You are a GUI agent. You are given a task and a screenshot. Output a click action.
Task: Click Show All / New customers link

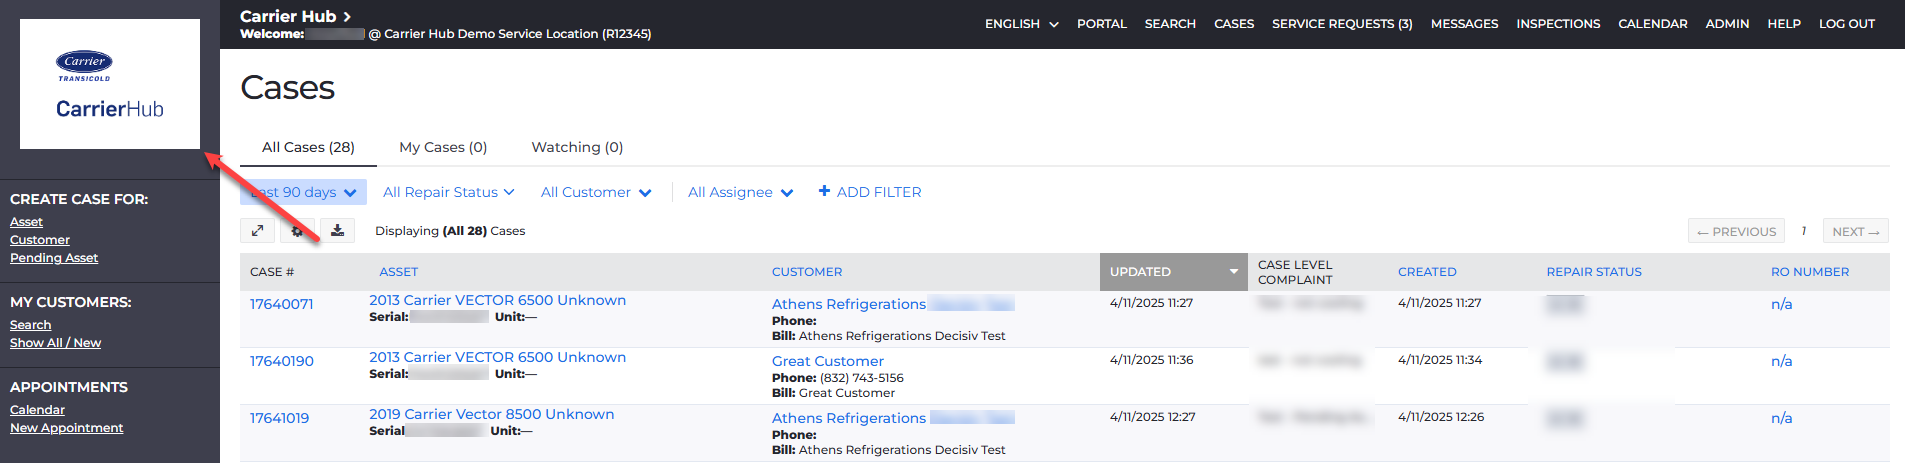[55, 343]
